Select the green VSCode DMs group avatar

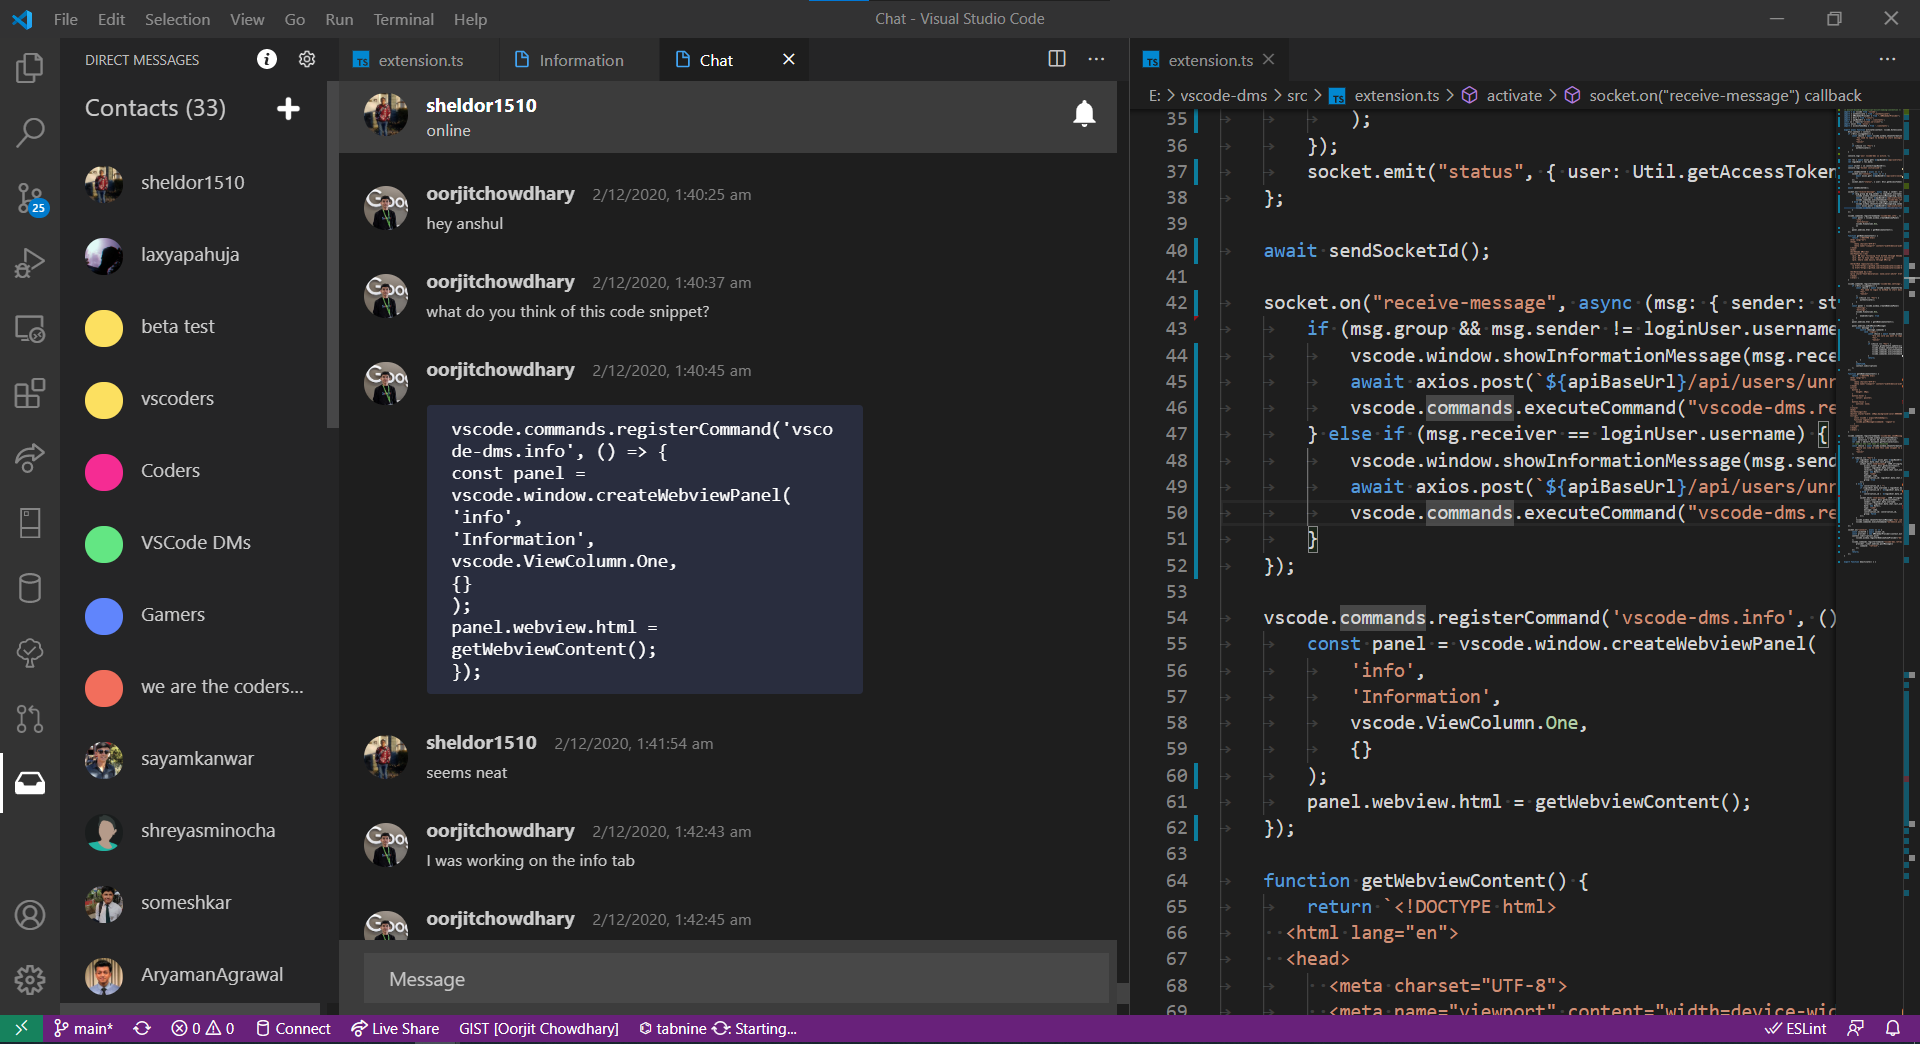pyautogui.click(x=104, y=543)
